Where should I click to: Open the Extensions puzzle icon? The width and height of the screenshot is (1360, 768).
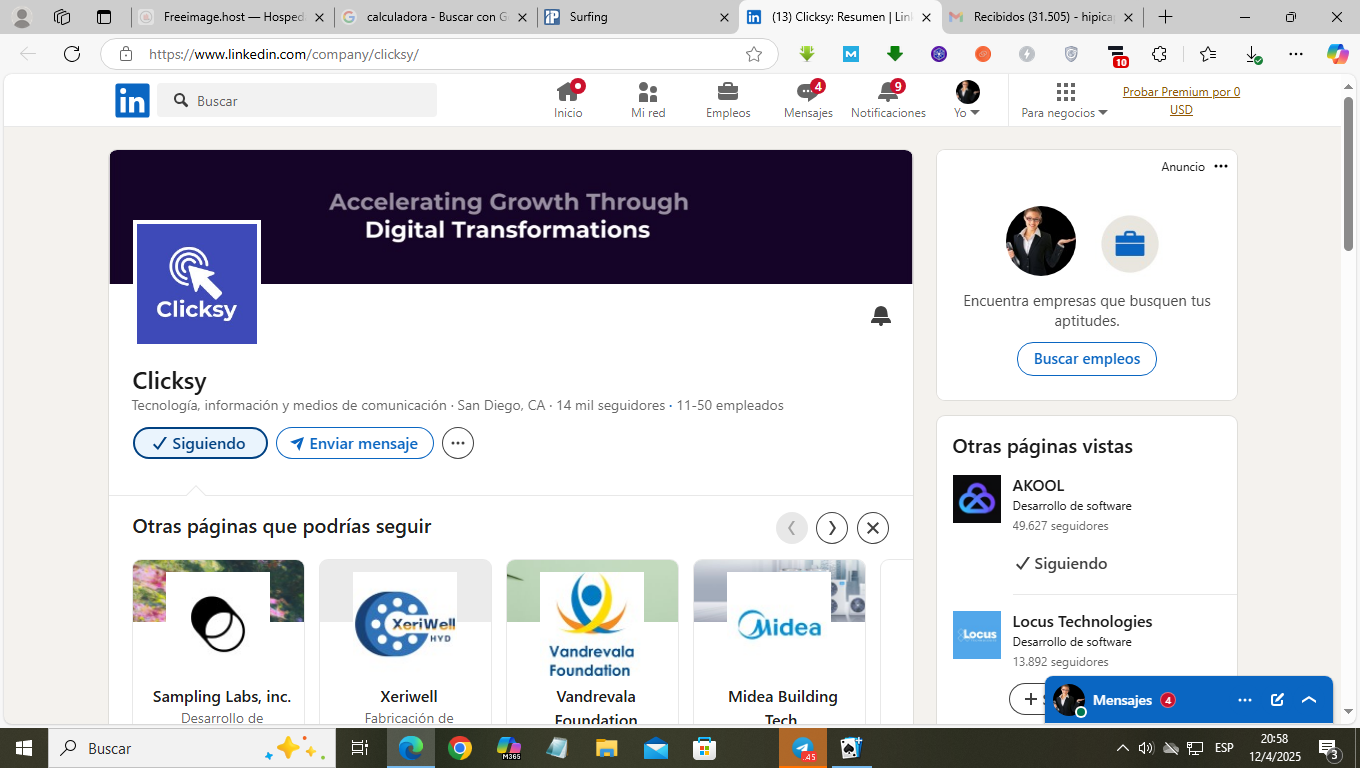(x=1160, y=54)
